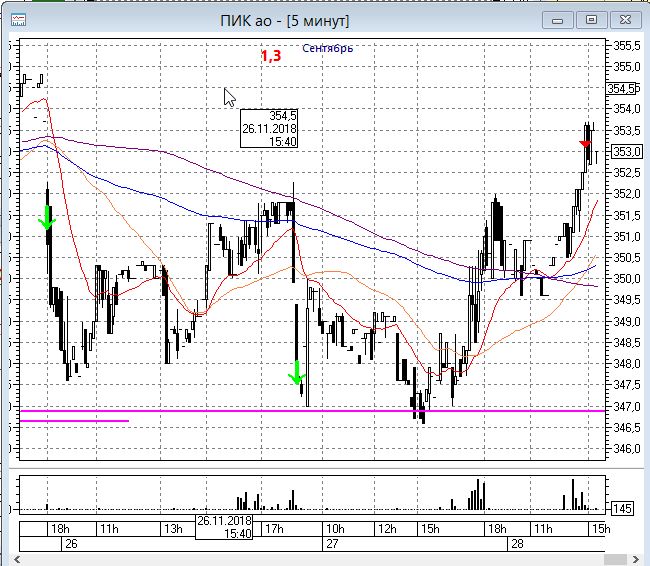
Task: Click the date '28' on time axis
Action: tap(517, 544)
